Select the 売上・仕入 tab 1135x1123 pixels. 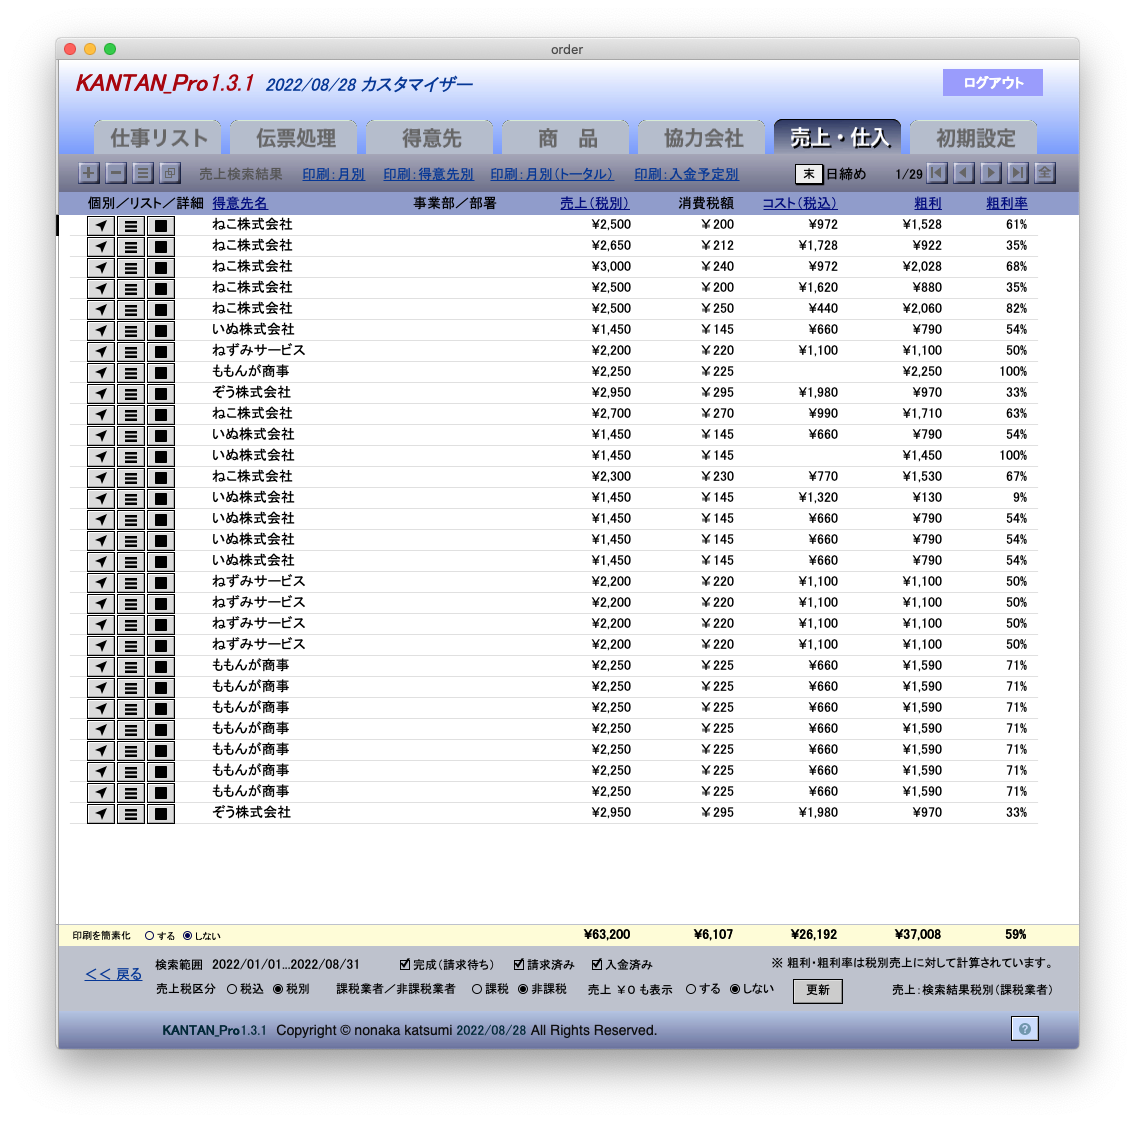tap(837, 137)
